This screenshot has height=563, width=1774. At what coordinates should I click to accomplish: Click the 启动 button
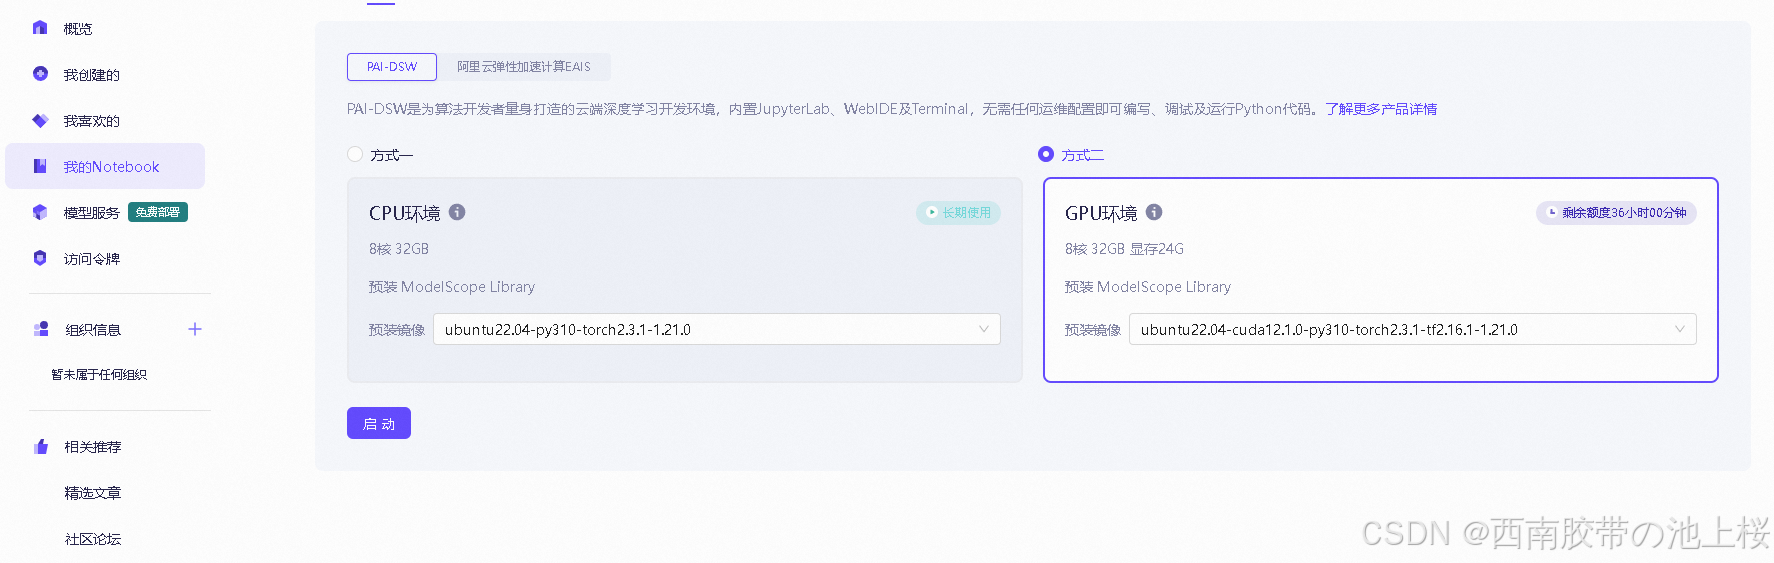(x=379, y=423)
